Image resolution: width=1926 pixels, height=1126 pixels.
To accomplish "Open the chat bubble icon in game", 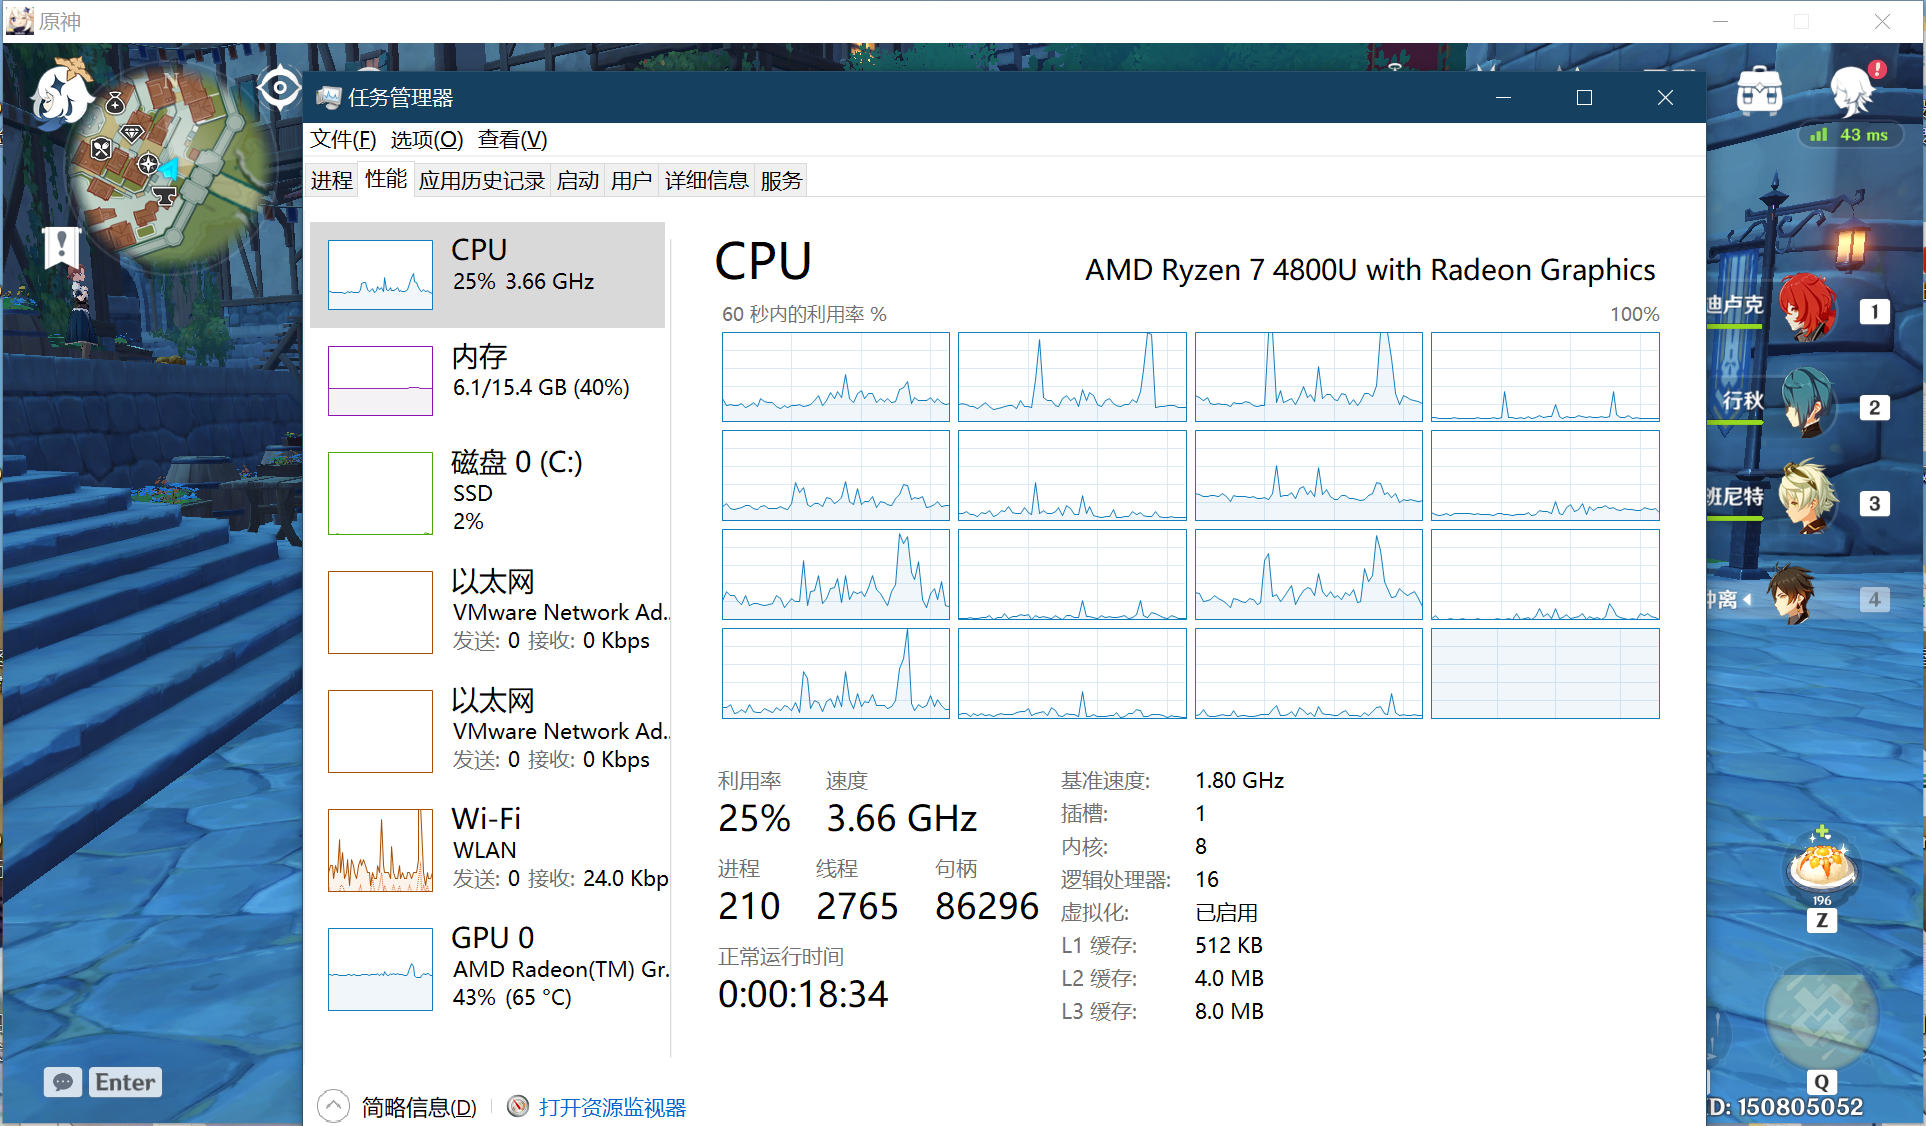I will [x=63, y=1082].
